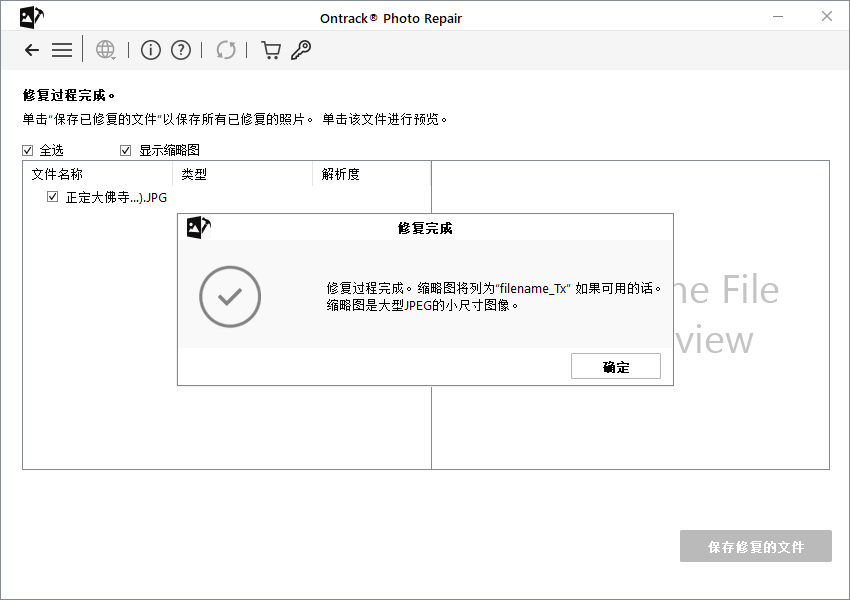The width and height of the screenshot is (850, 600).
Task: Confirm the dialog with 确定 button
Action: pyautogui.click(x=616, y=366)
